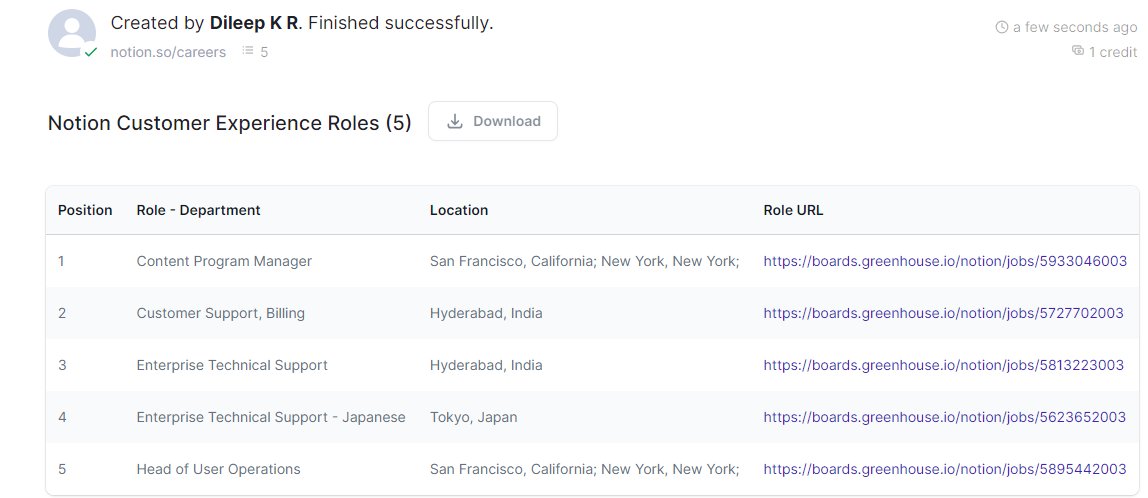Click the user avatar icon
The height and width of the screenshot is (498, 1148).
pos(72,33)
